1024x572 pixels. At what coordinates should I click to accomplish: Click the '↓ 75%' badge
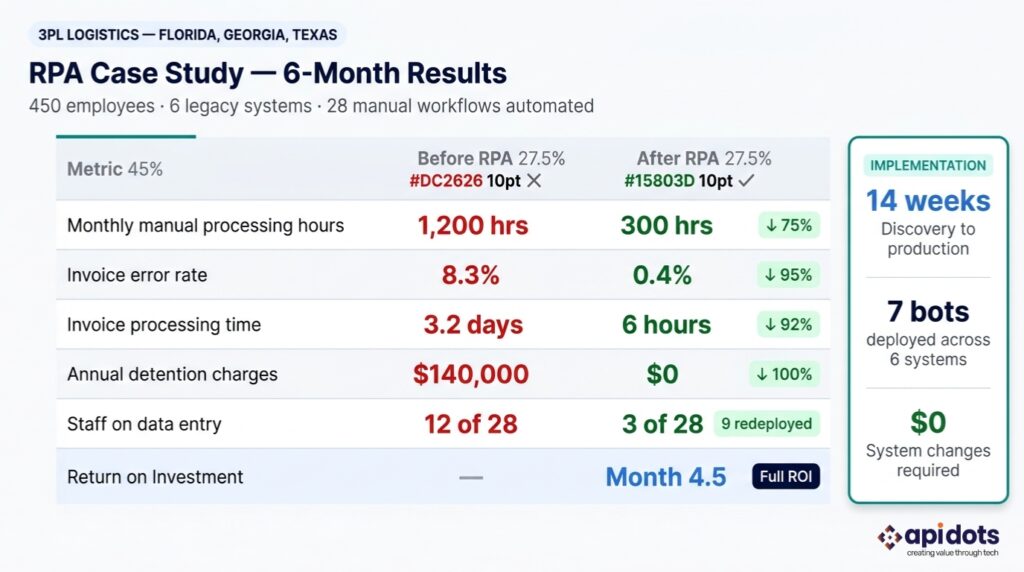(x=789, y=225)
